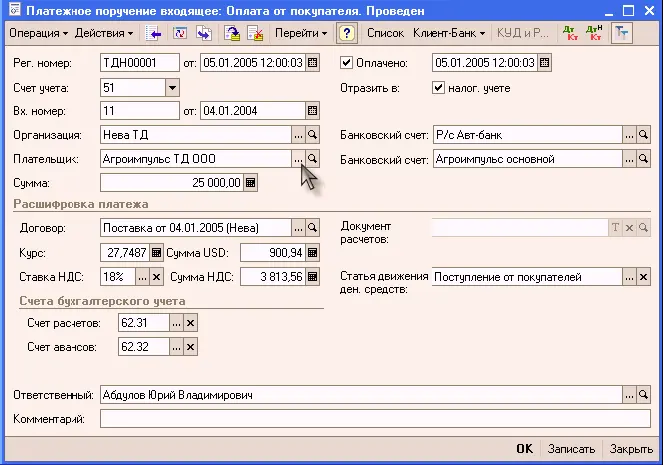Choose Р/с Авт-банк account via ellipsis button
The height and width of the screenshot is (465, 663).
click(629, 135)
